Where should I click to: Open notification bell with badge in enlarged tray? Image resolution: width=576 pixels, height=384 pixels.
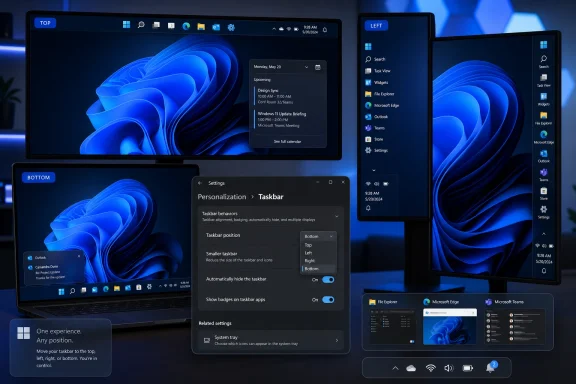pos(491,367)
